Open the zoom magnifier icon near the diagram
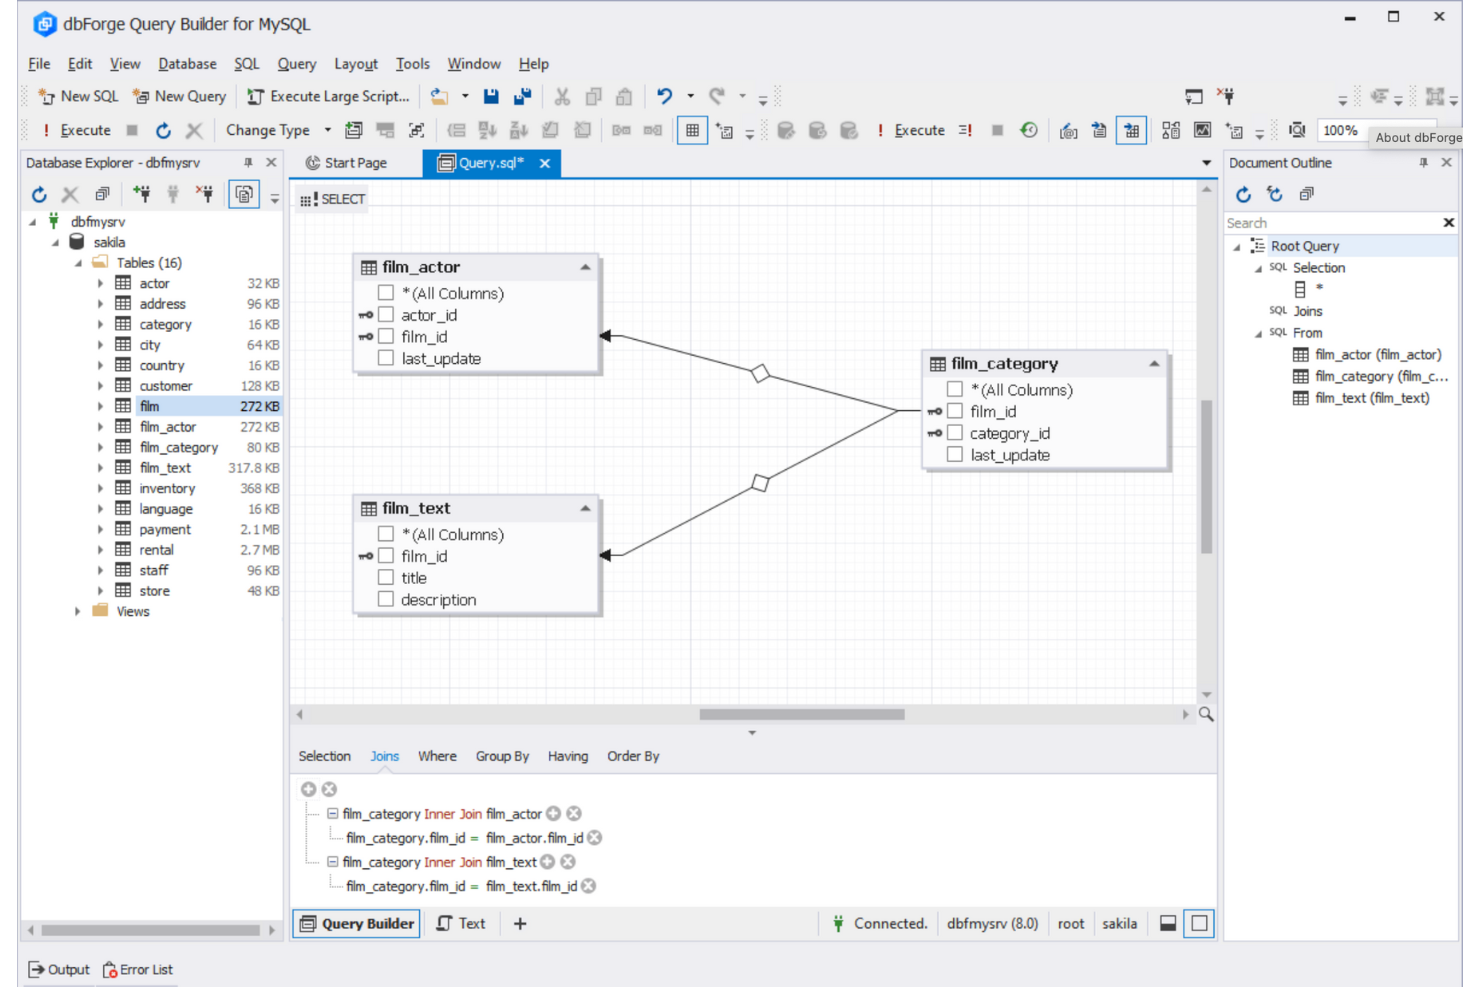This screenshot has height=987, width=1480. [x=1206, y=714]
